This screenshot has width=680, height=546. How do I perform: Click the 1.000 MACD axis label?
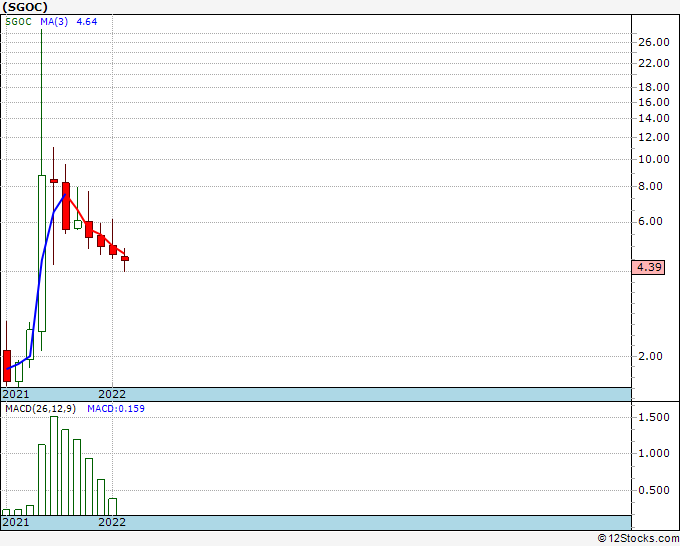pyautogui.click(x=654, y=453)
